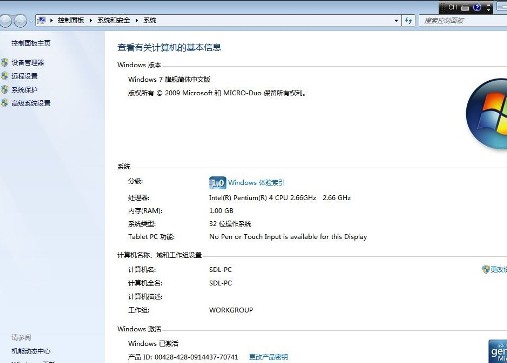Click the 2009 Microsoft copyright line
This screenshot has width=507, height=363.
click(217, 93)
